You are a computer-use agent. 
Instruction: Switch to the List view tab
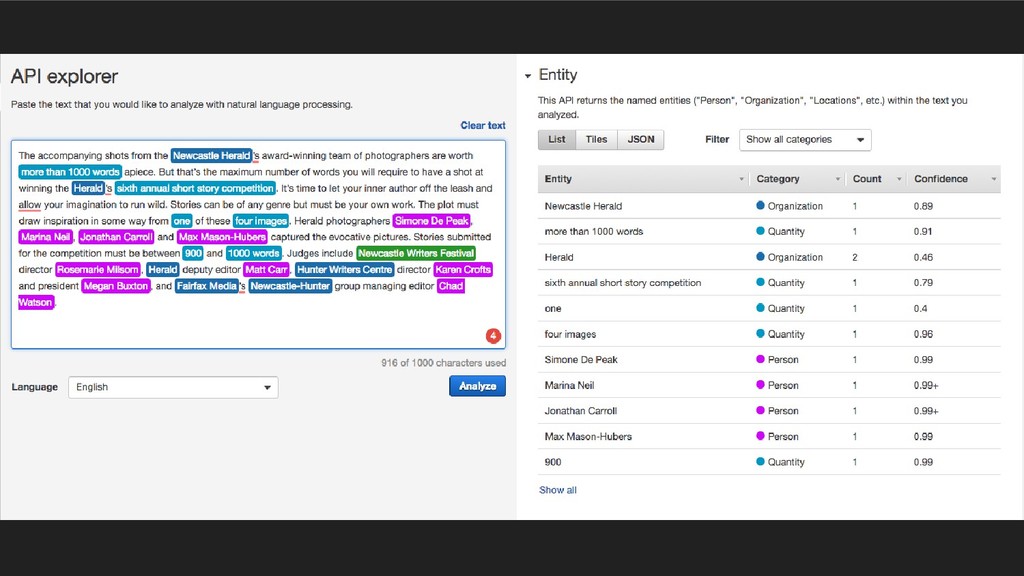pos(557,140)
